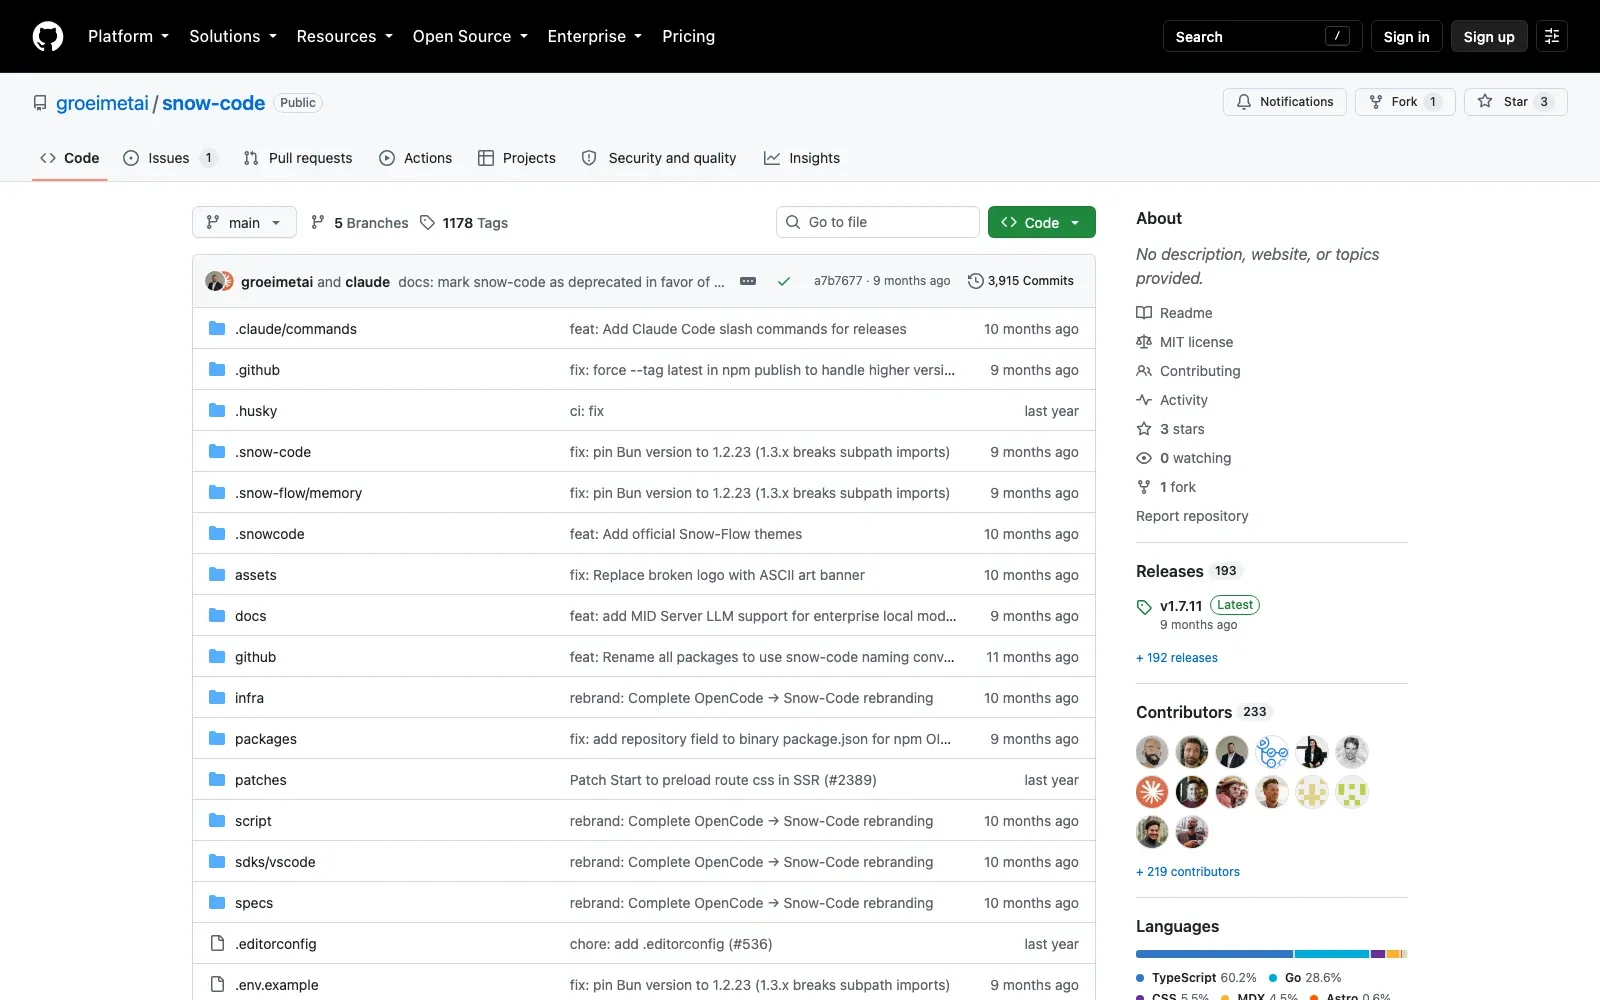
Task: Focus the header Search field
Action: point(1262,36)
